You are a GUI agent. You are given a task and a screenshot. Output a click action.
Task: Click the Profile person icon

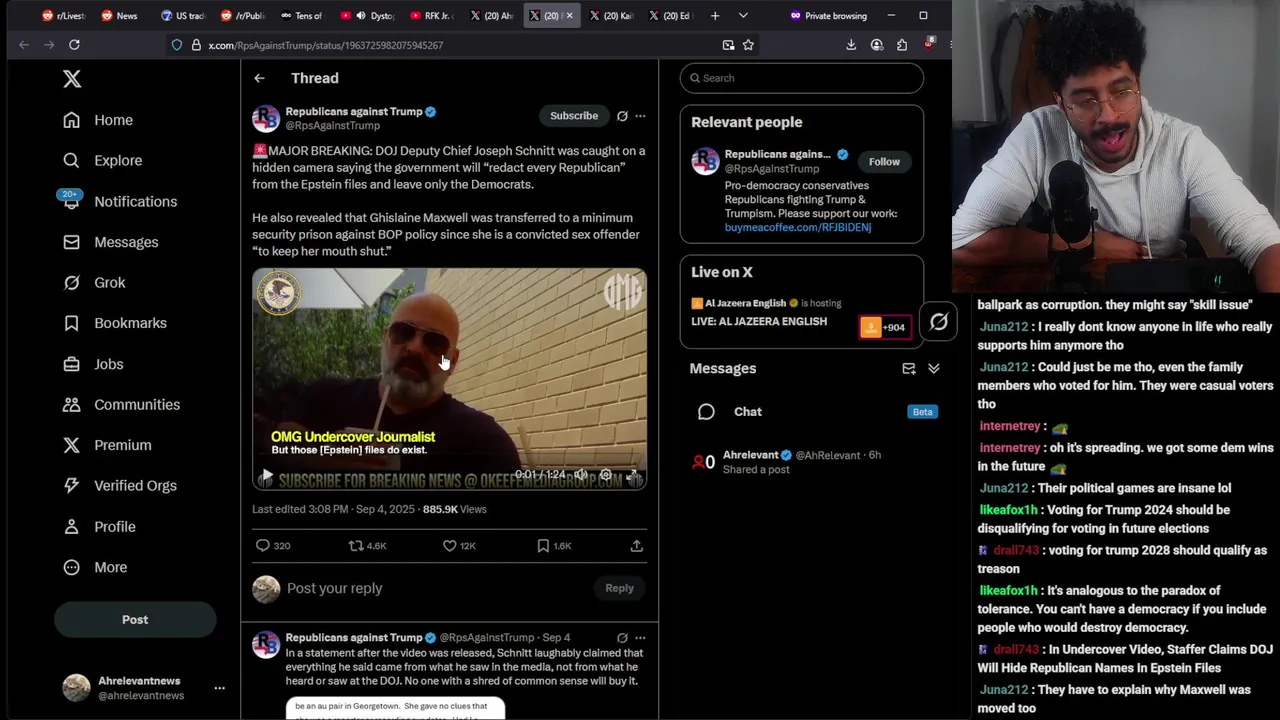tap(71, 526)
